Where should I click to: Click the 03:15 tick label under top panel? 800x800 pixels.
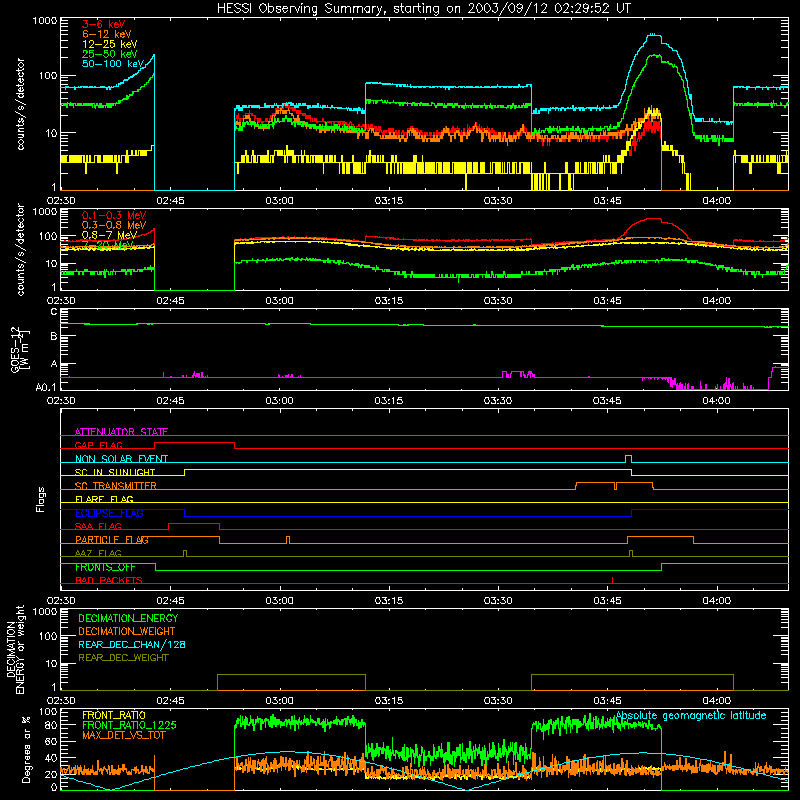point(389,201)
